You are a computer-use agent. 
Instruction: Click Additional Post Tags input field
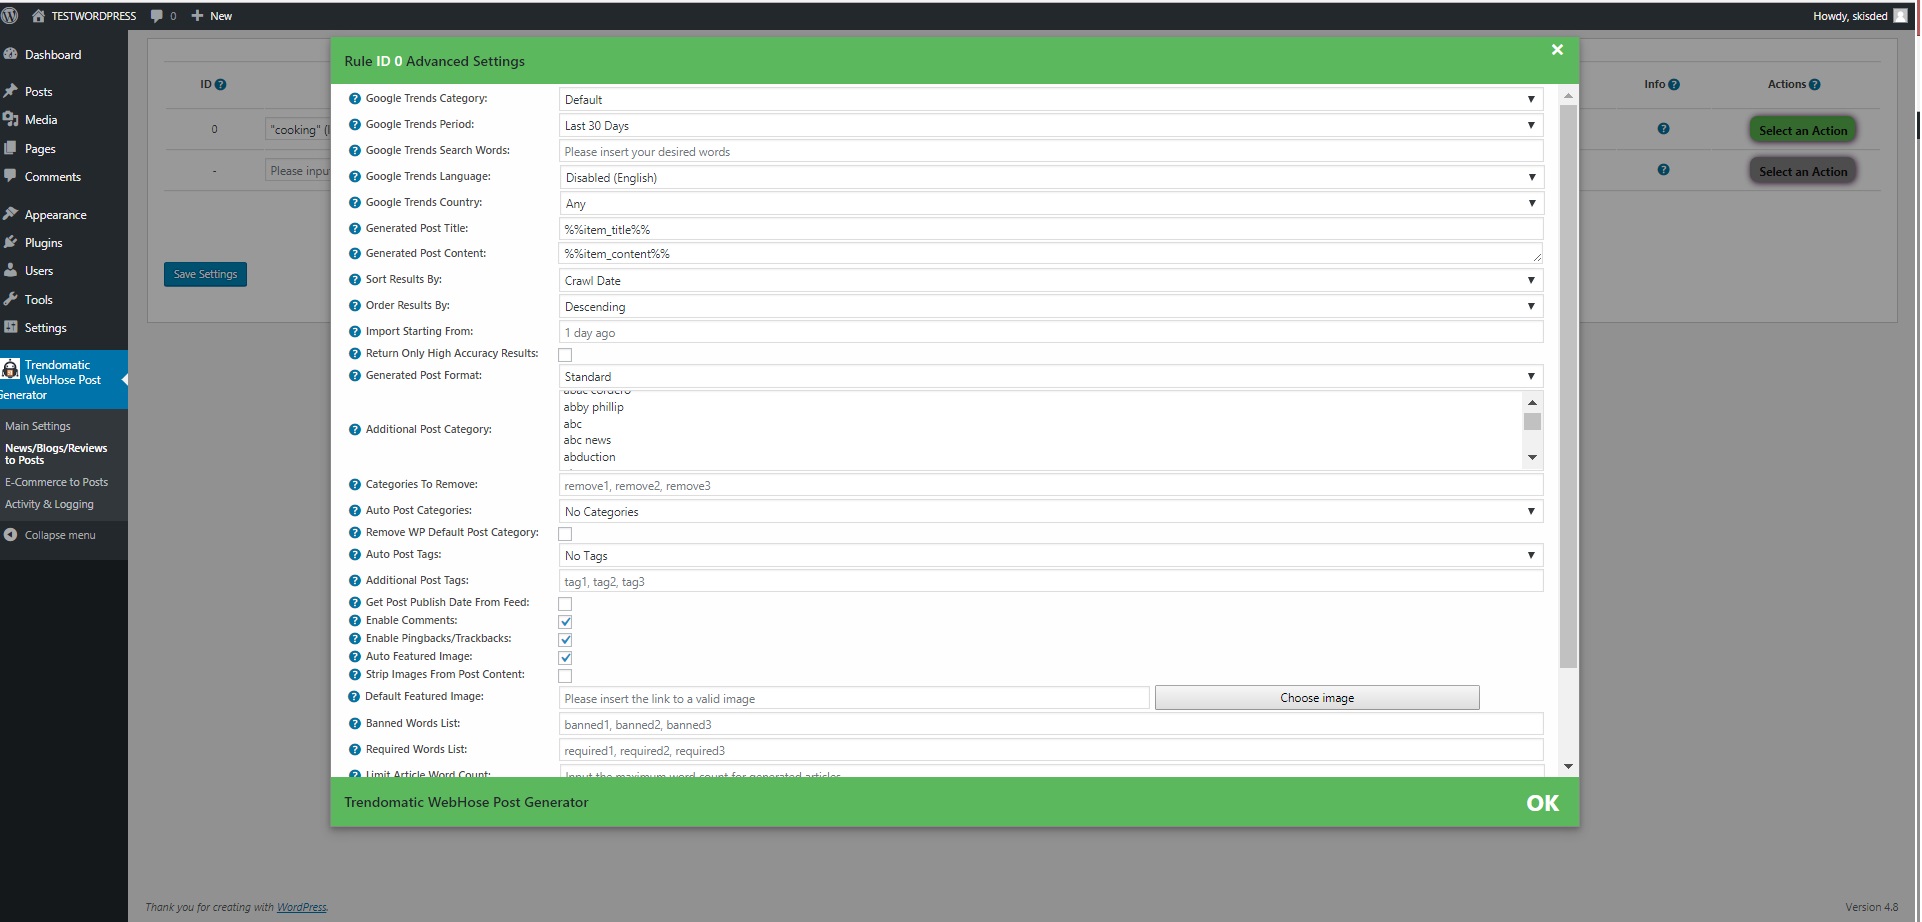[x=1051, y=582]
